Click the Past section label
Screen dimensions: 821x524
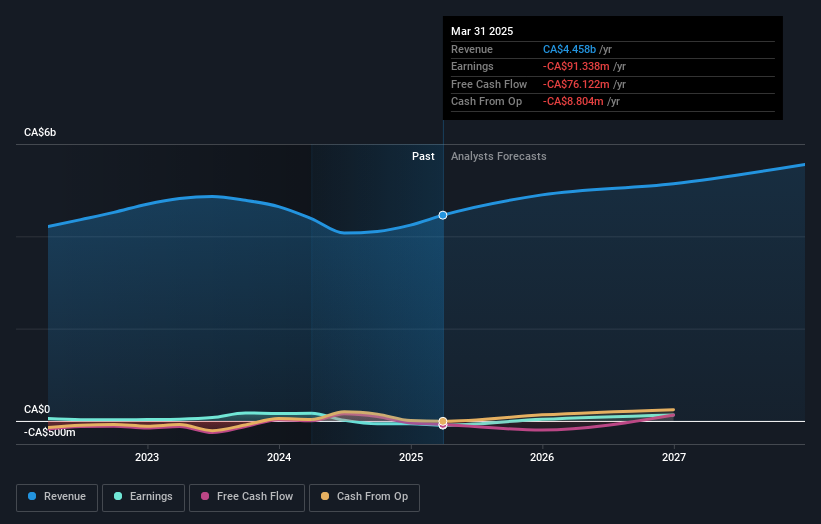423,157
